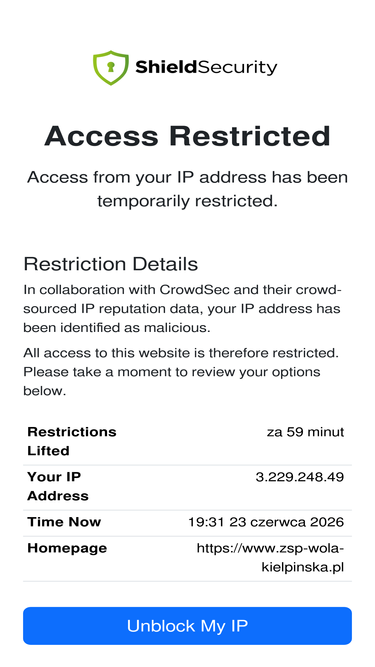Click the green shield logo icon
Screen dimensions: 375x667
tap(111, 68)
